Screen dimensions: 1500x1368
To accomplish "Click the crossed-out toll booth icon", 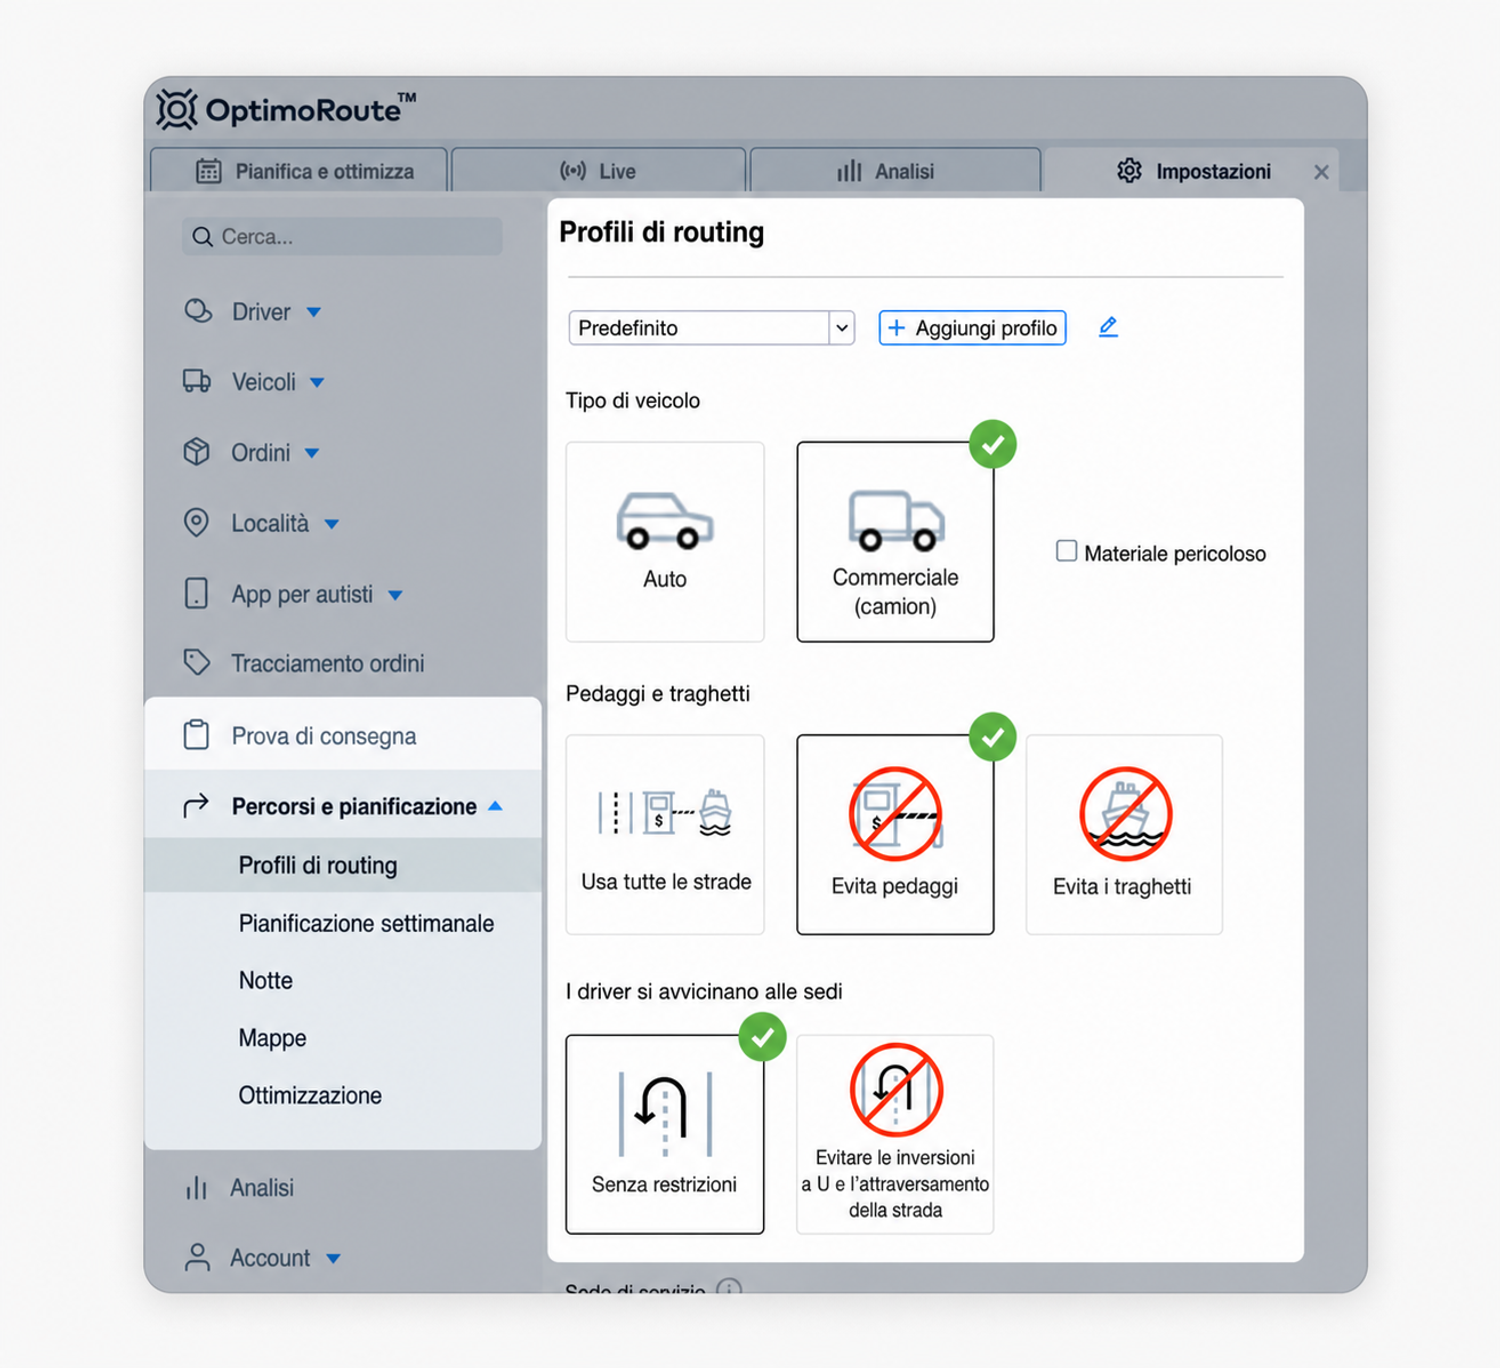I will 895,814.
